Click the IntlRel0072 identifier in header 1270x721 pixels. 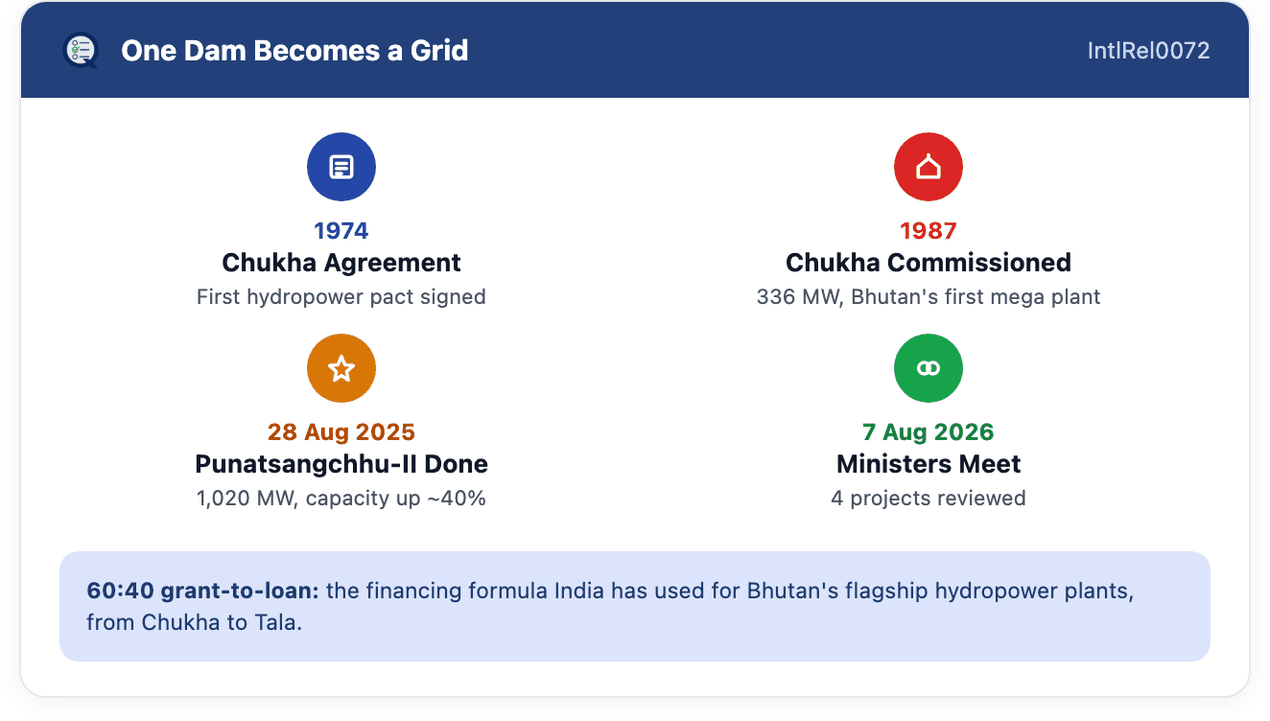(x=1148, y=51)
